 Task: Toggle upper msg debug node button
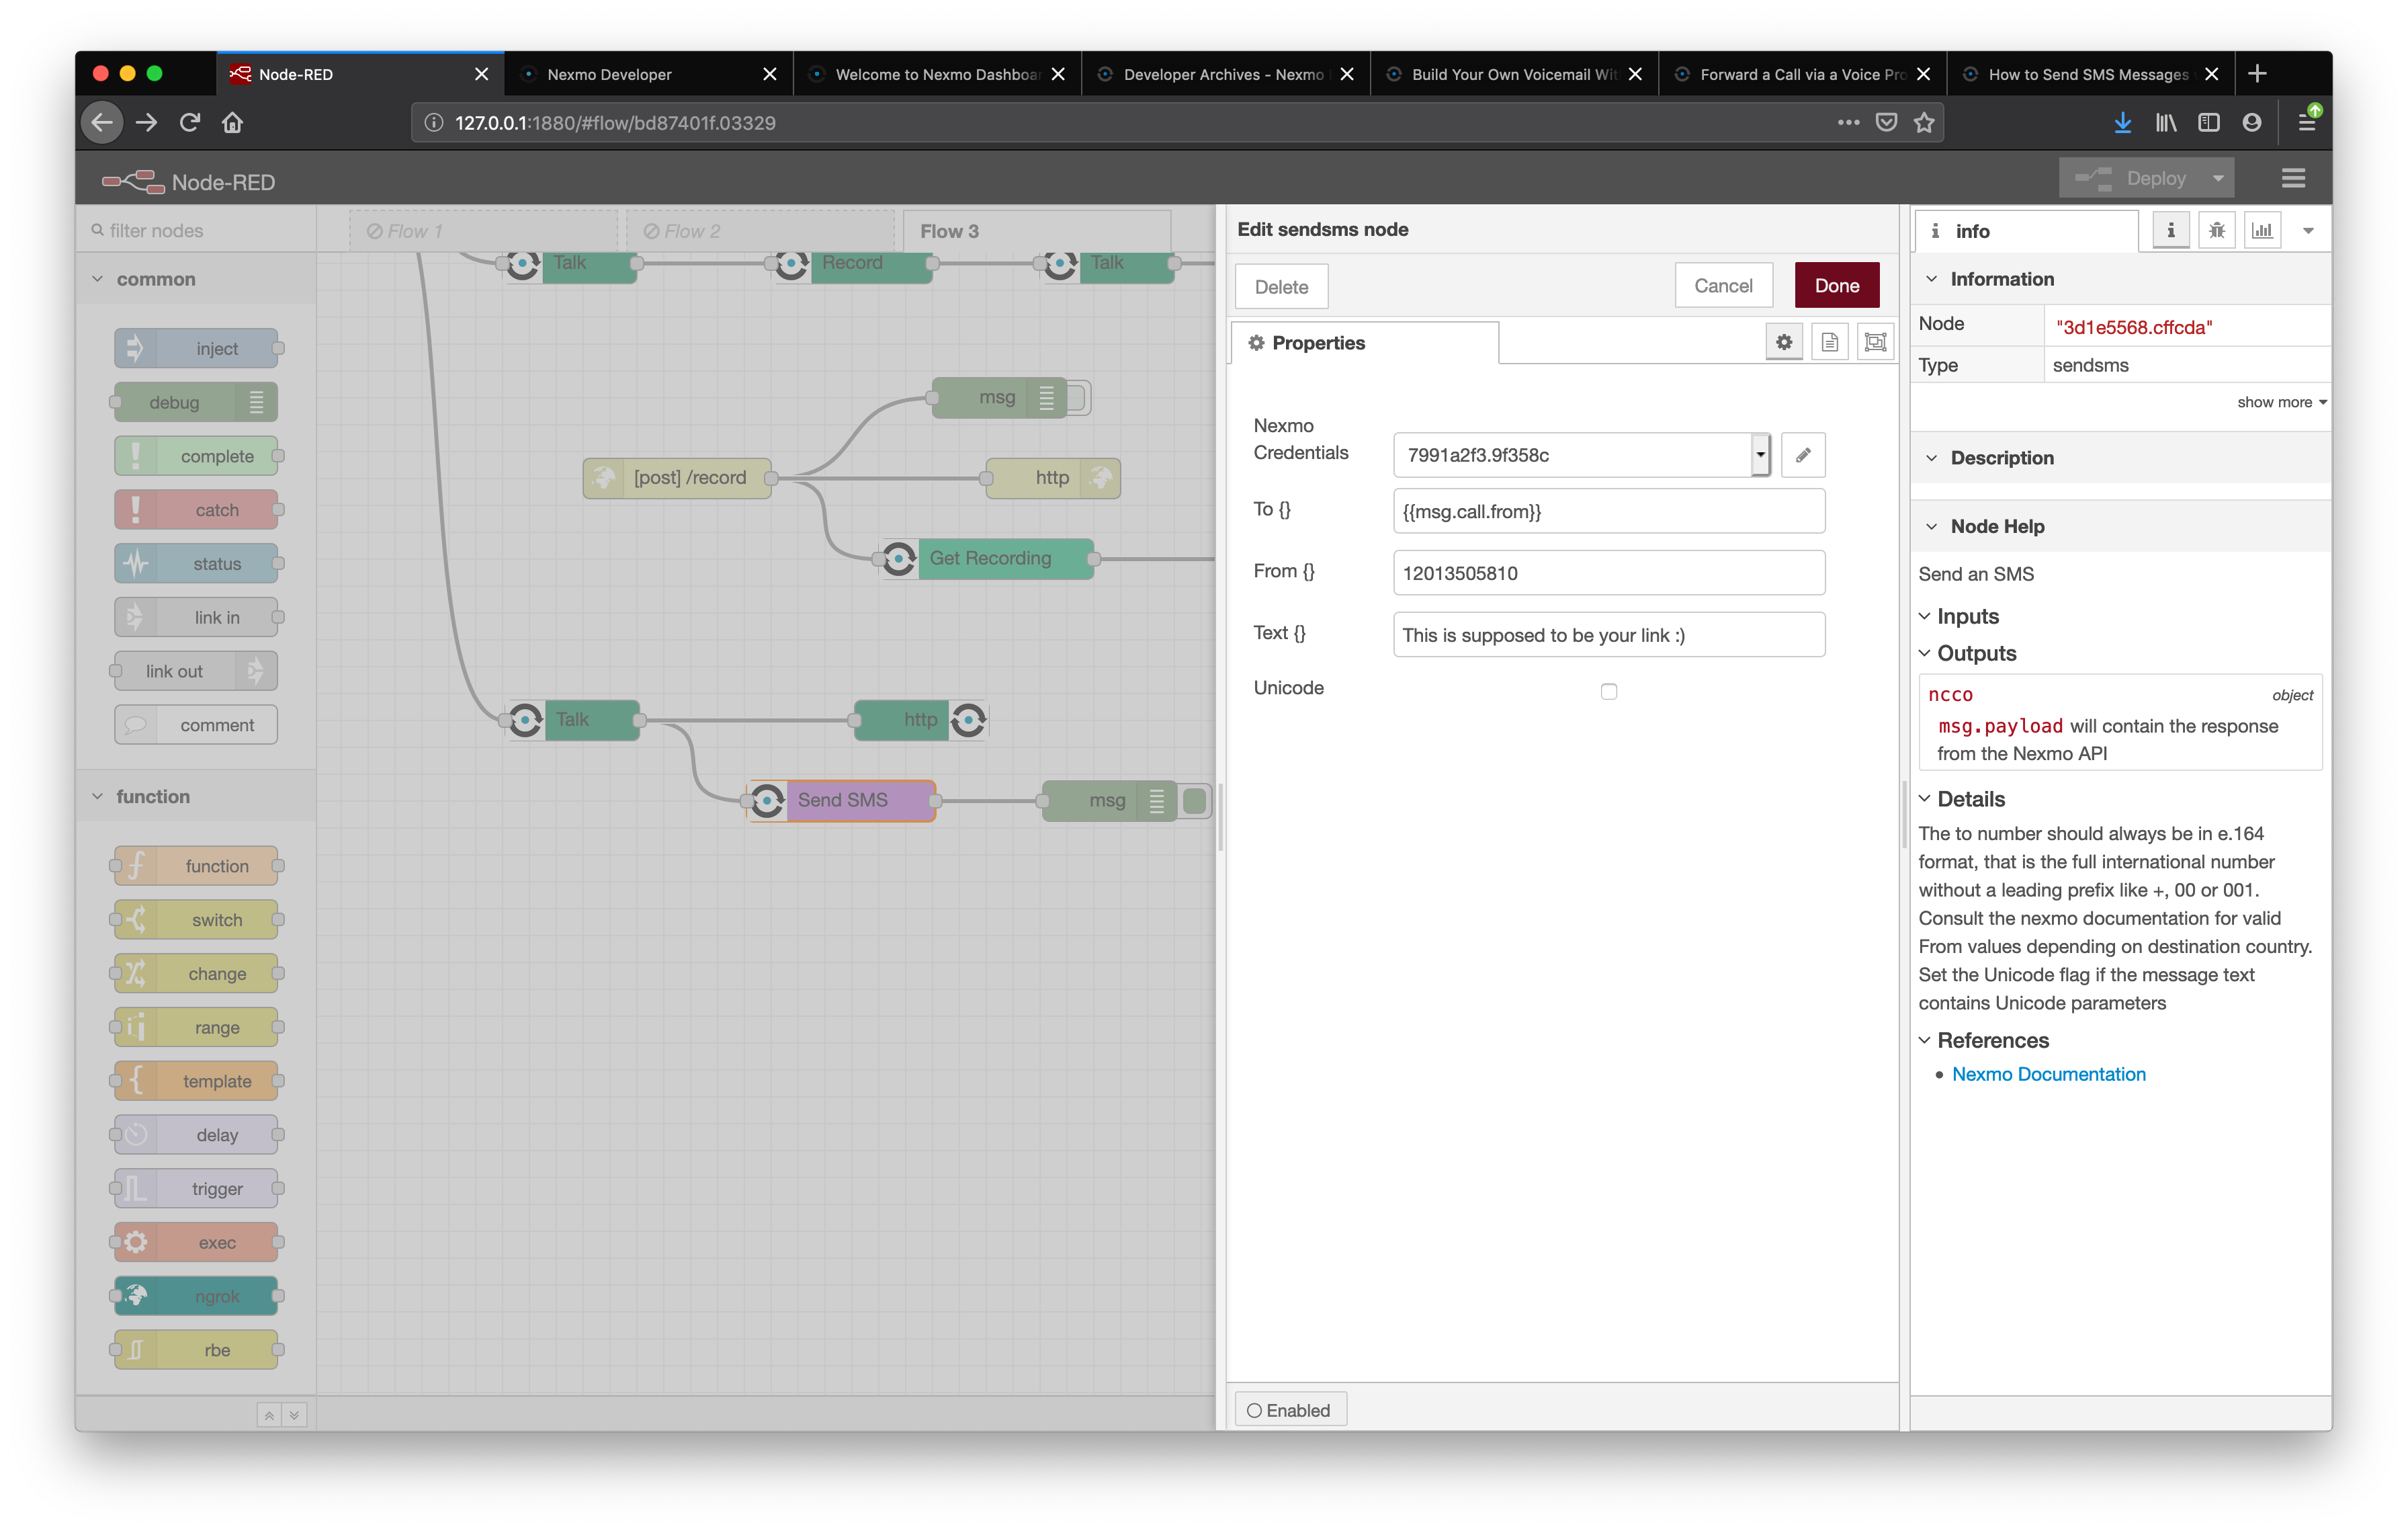1078,398
